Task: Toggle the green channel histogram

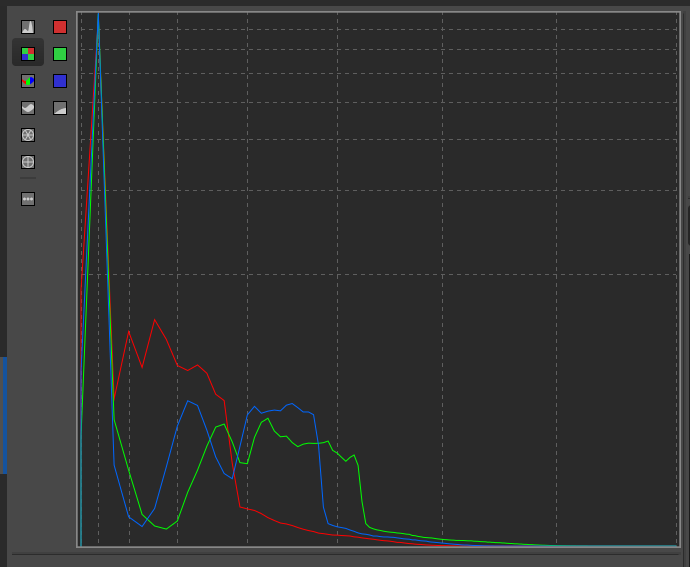Action: 60,54
